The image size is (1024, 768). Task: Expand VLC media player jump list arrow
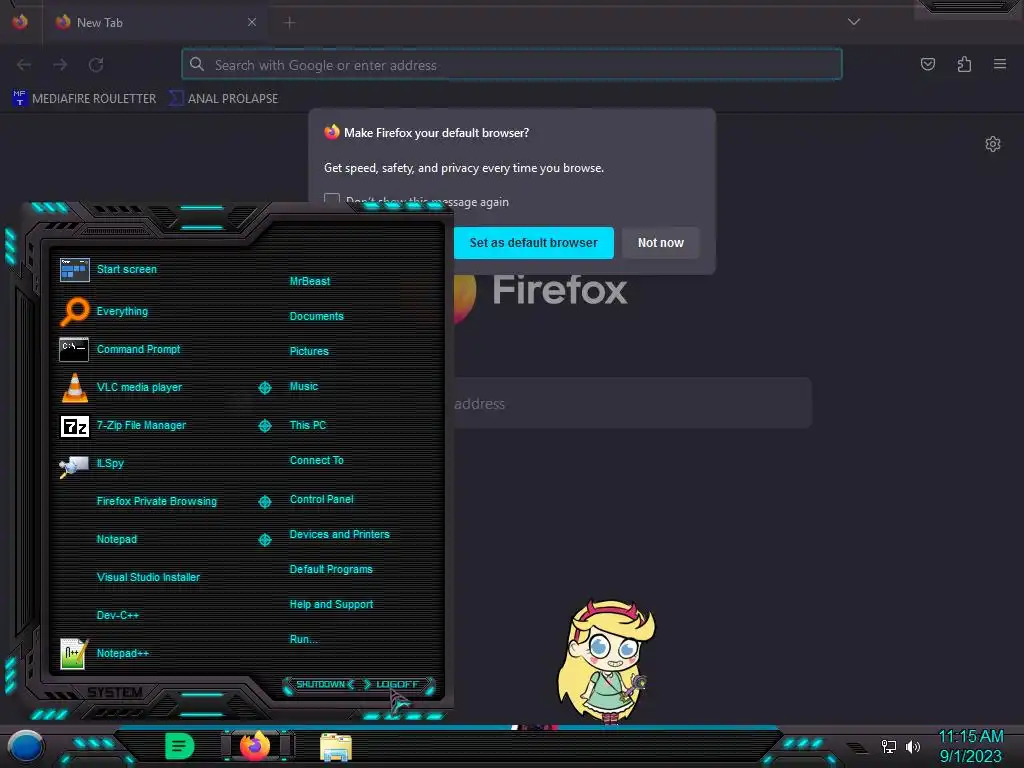(264, 388)
